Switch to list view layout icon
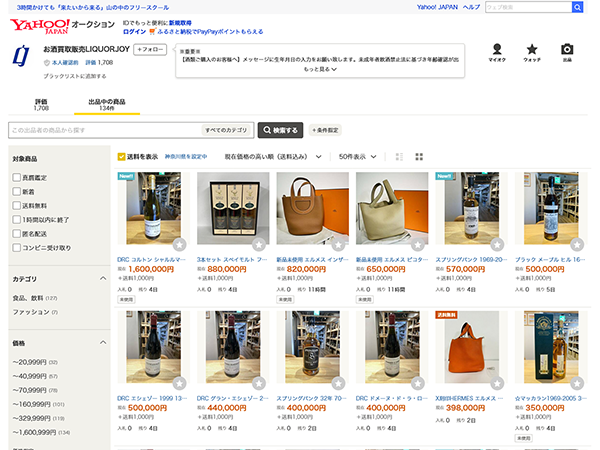The image size is (600, 450). [399, 157]
